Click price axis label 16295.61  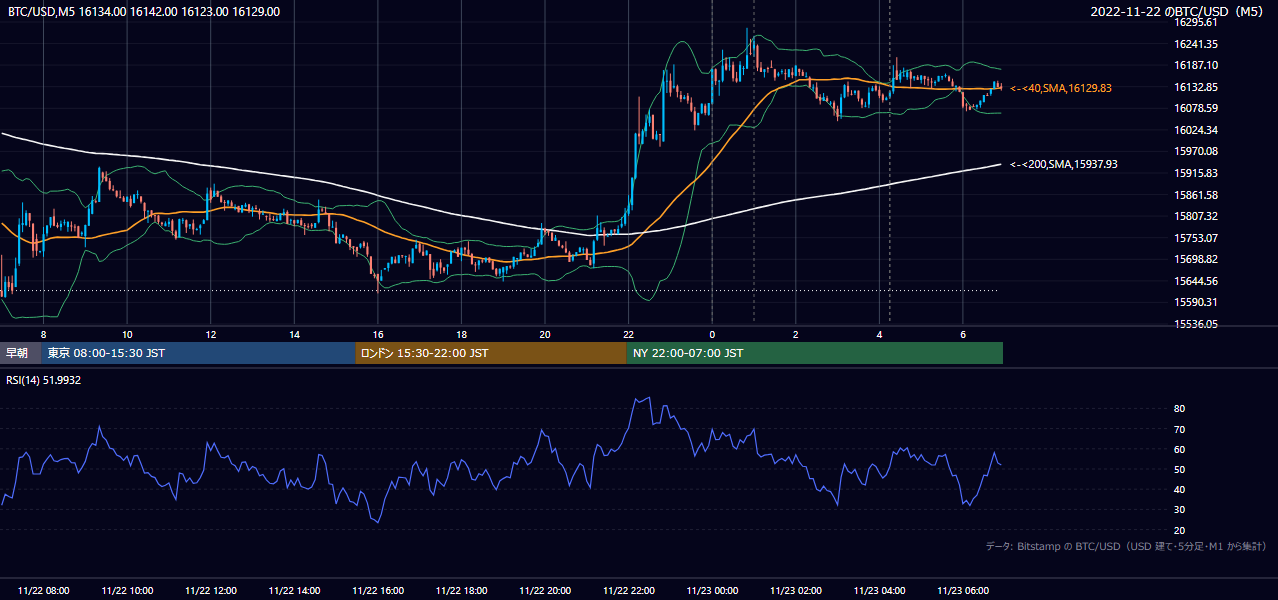[x=1195, y=22]
